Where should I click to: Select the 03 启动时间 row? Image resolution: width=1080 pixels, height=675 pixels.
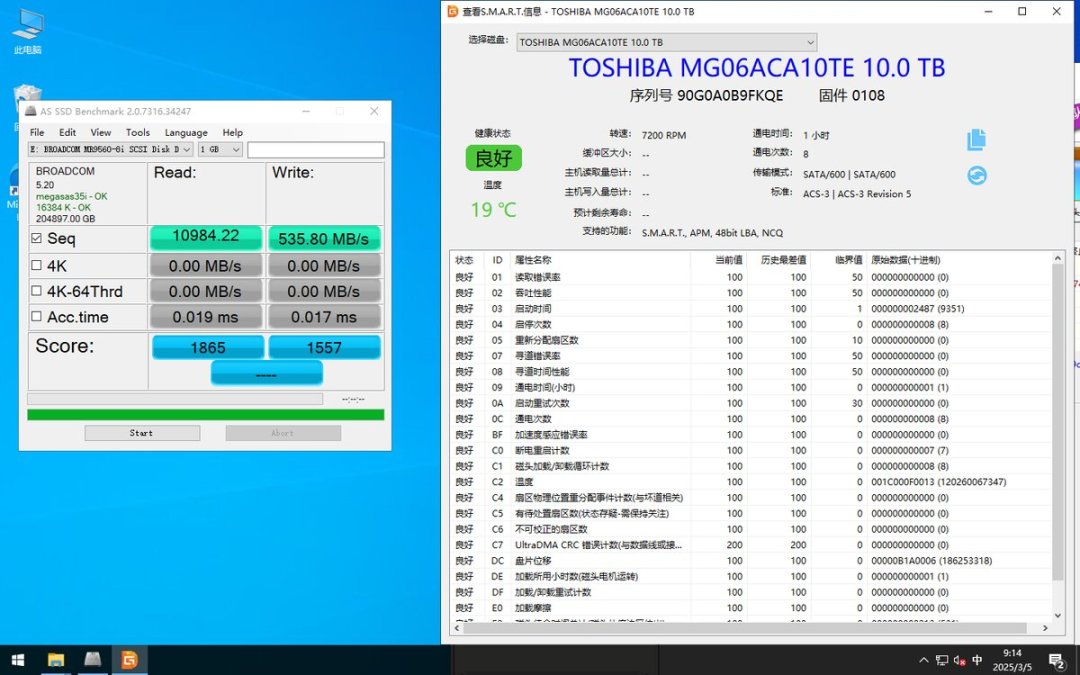[751, 309]
